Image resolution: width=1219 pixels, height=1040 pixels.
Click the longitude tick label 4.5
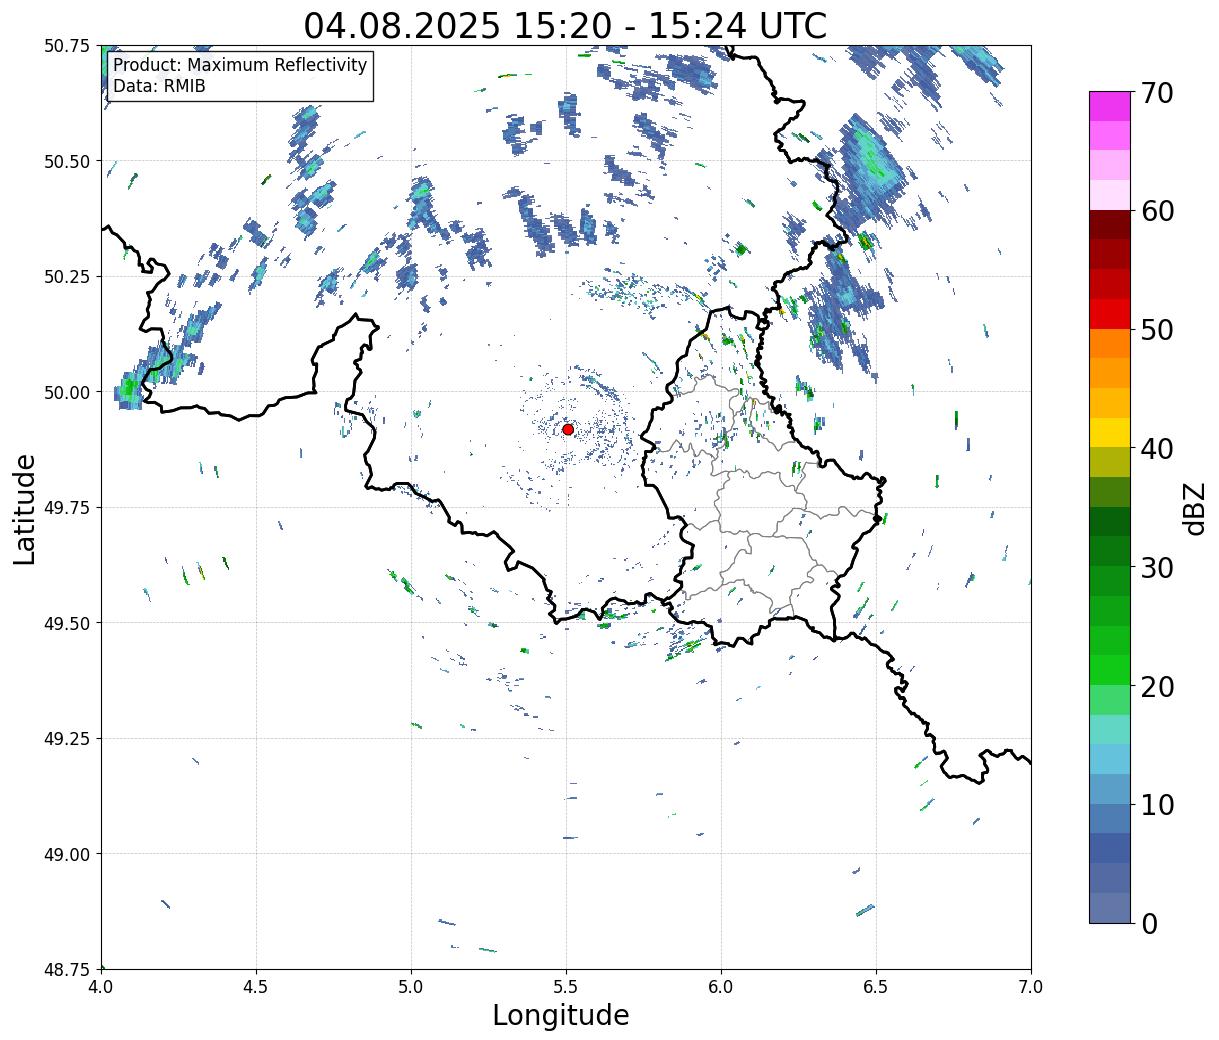pos(256,987)
